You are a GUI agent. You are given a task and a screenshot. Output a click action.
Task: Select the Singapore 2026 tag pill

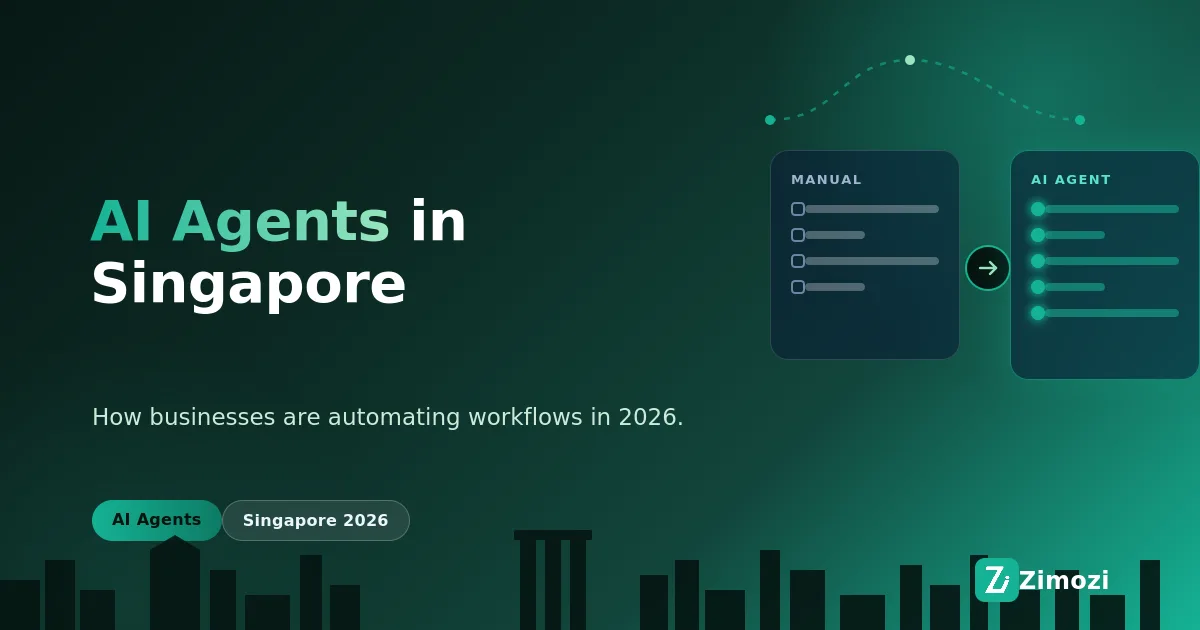click(x=316, y=520)
